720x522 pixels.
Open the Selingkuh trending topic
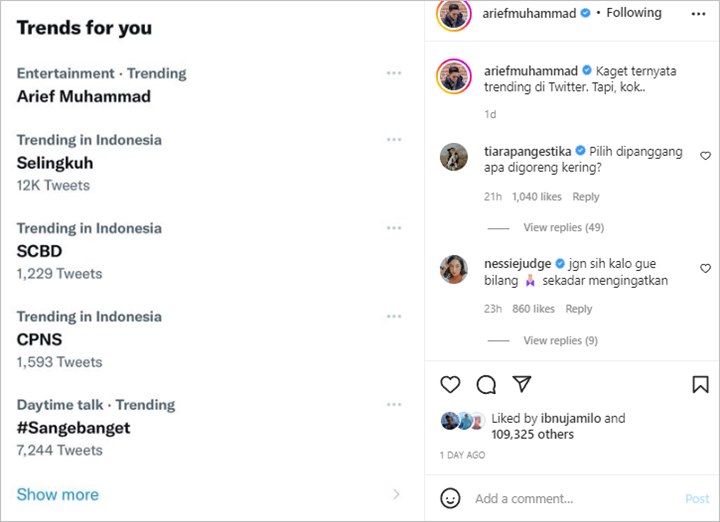click(x=55, y=163)
